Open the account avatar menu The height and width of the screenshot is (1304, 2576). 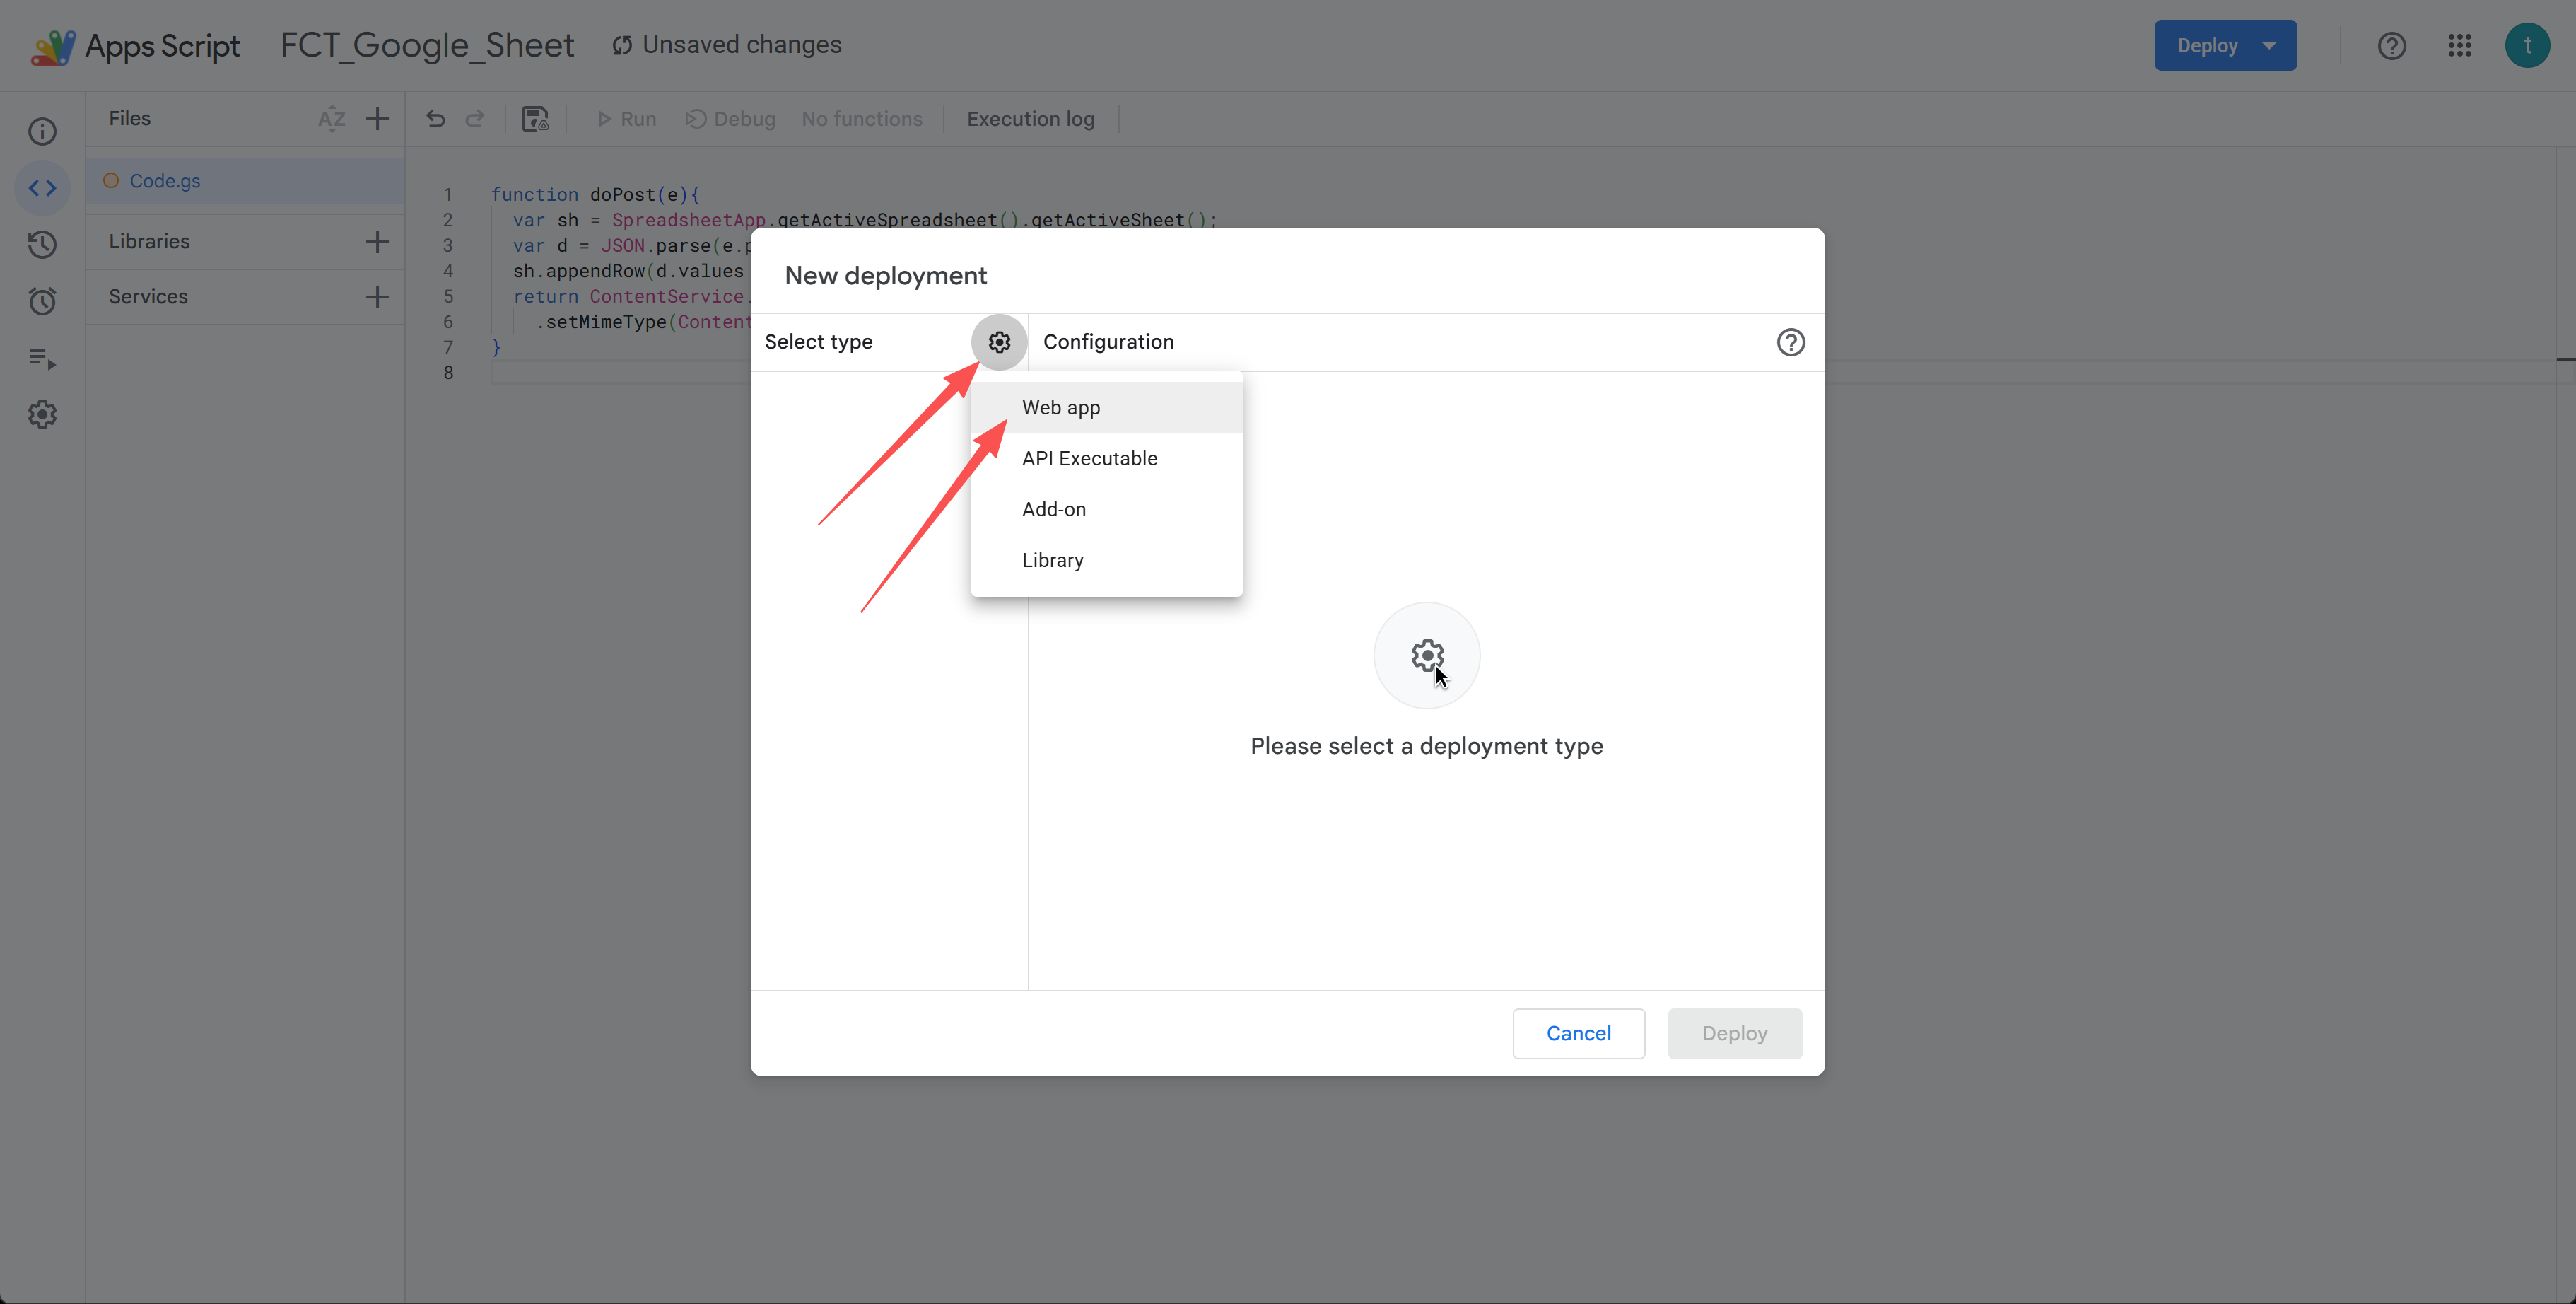[x=2527, y=46]
